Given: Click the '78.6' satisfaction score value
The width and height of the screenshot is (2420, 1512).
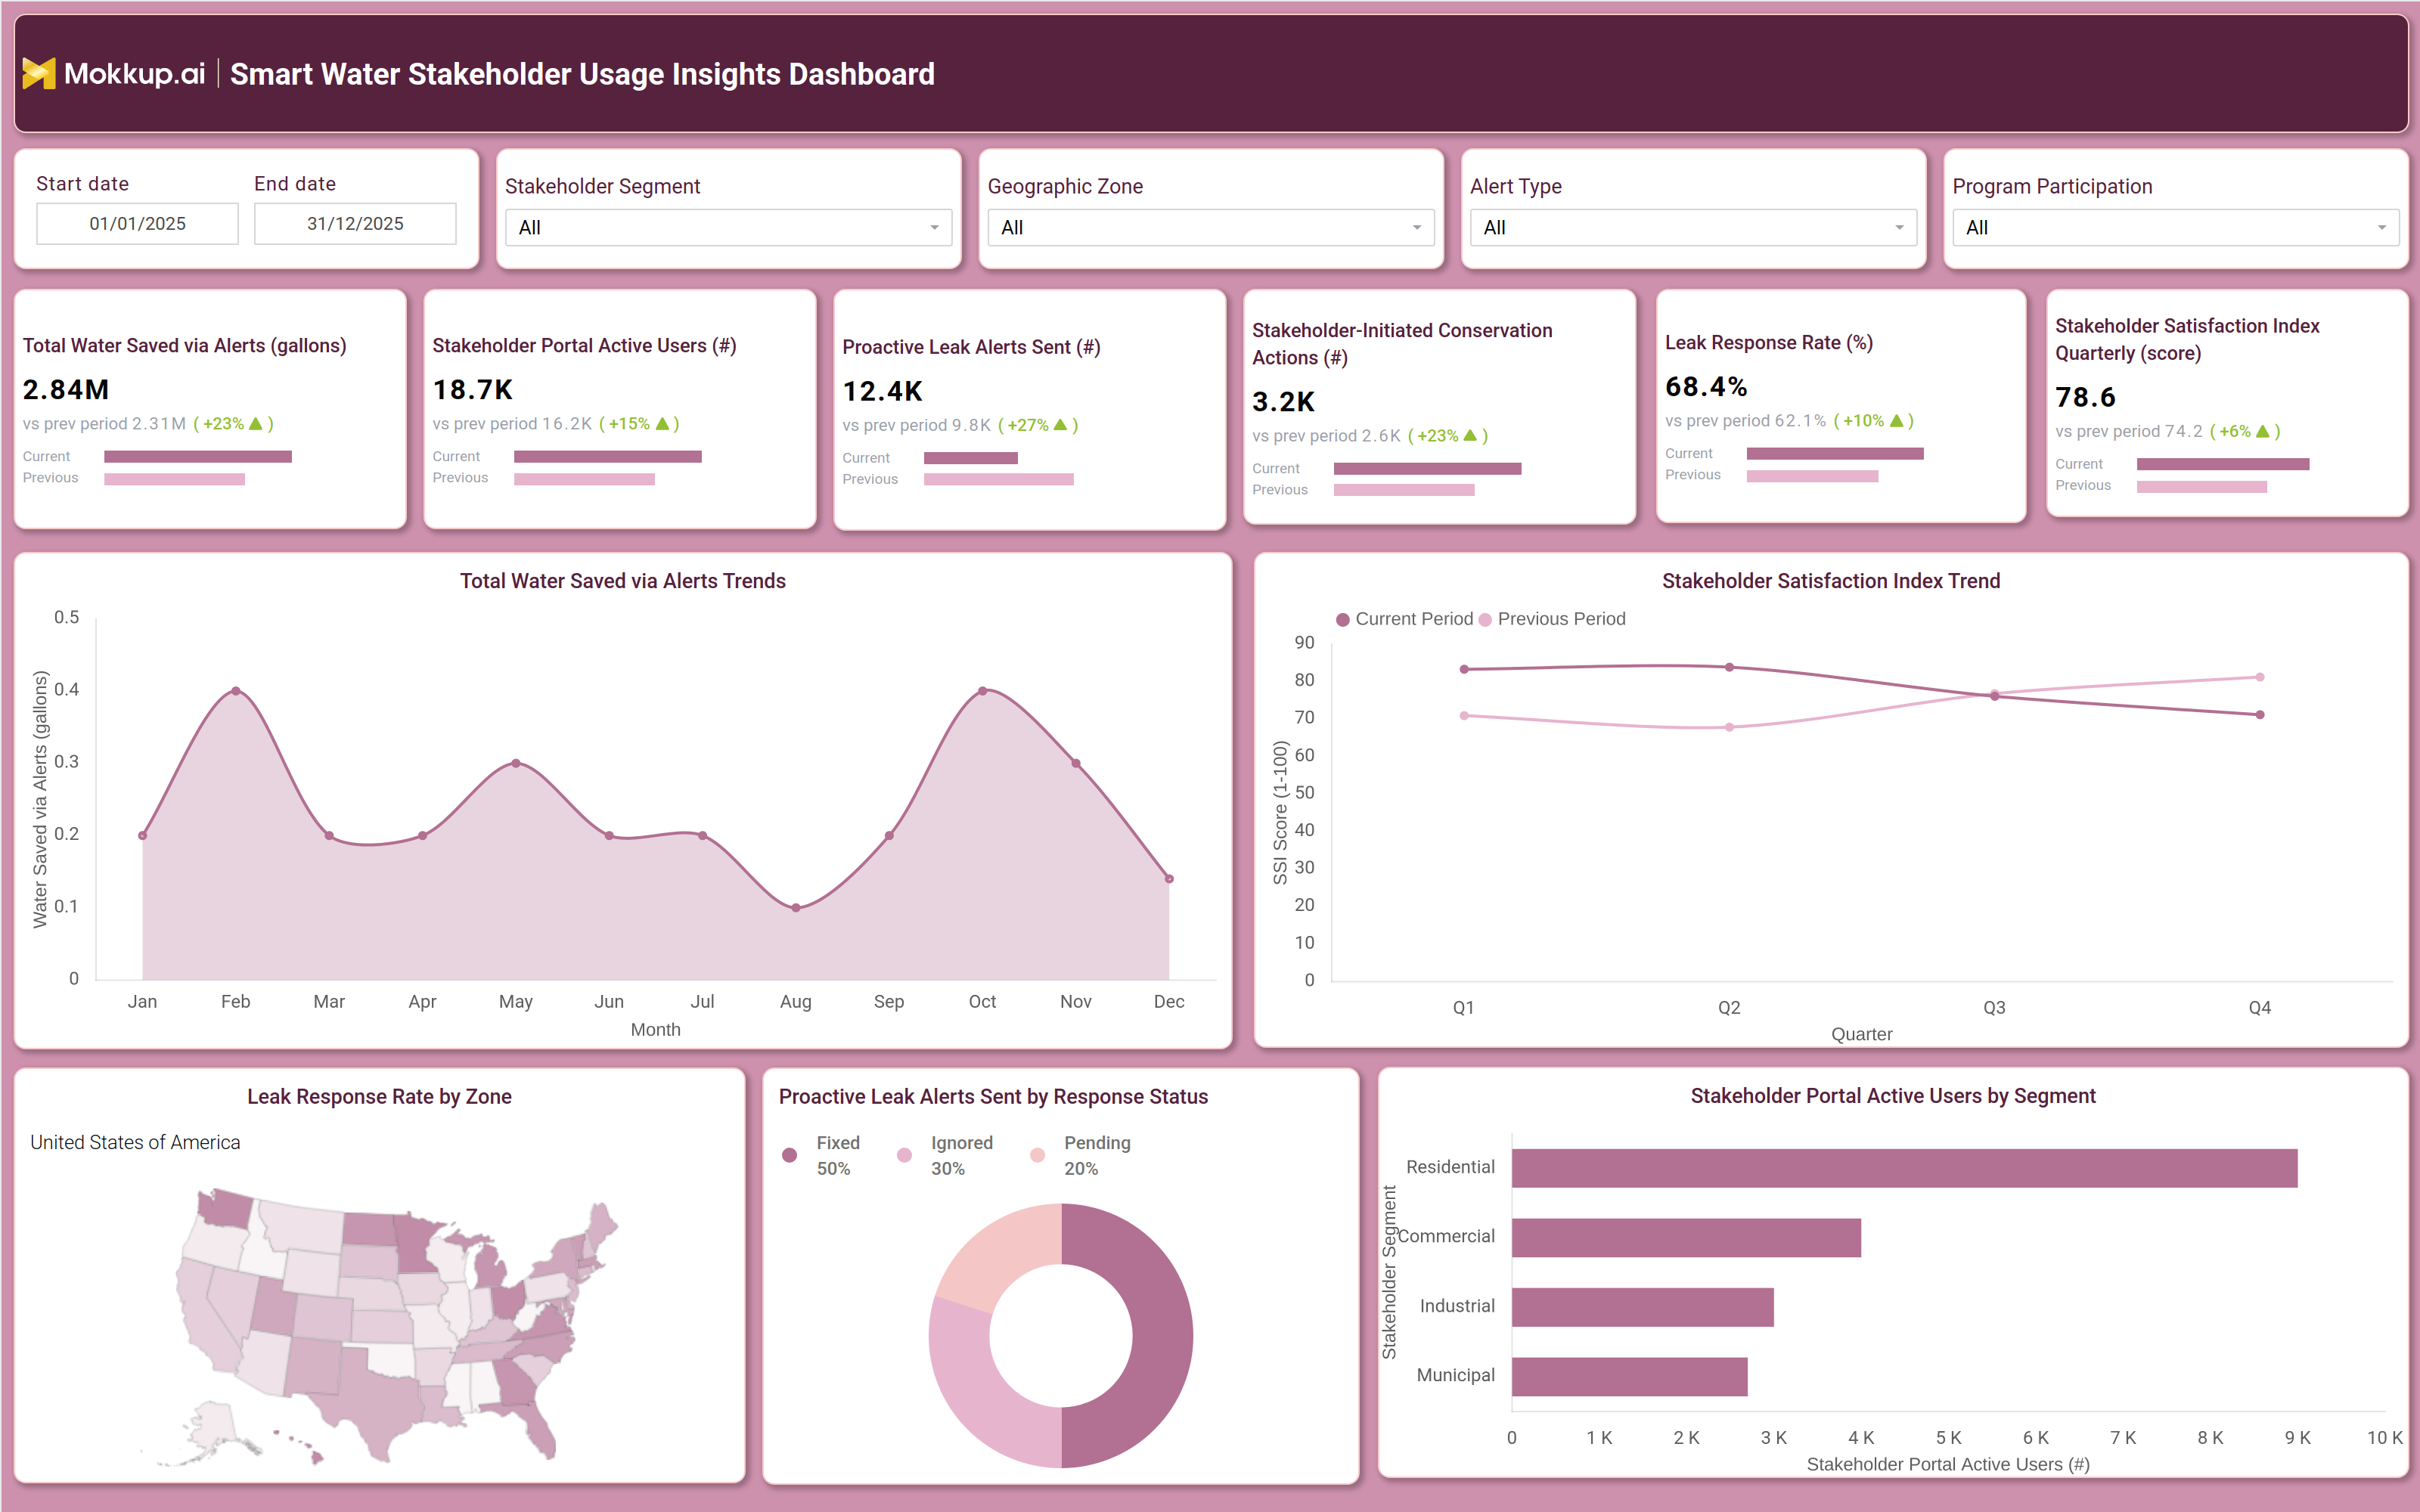Looking at the screenshot, I should (2085, 398).
